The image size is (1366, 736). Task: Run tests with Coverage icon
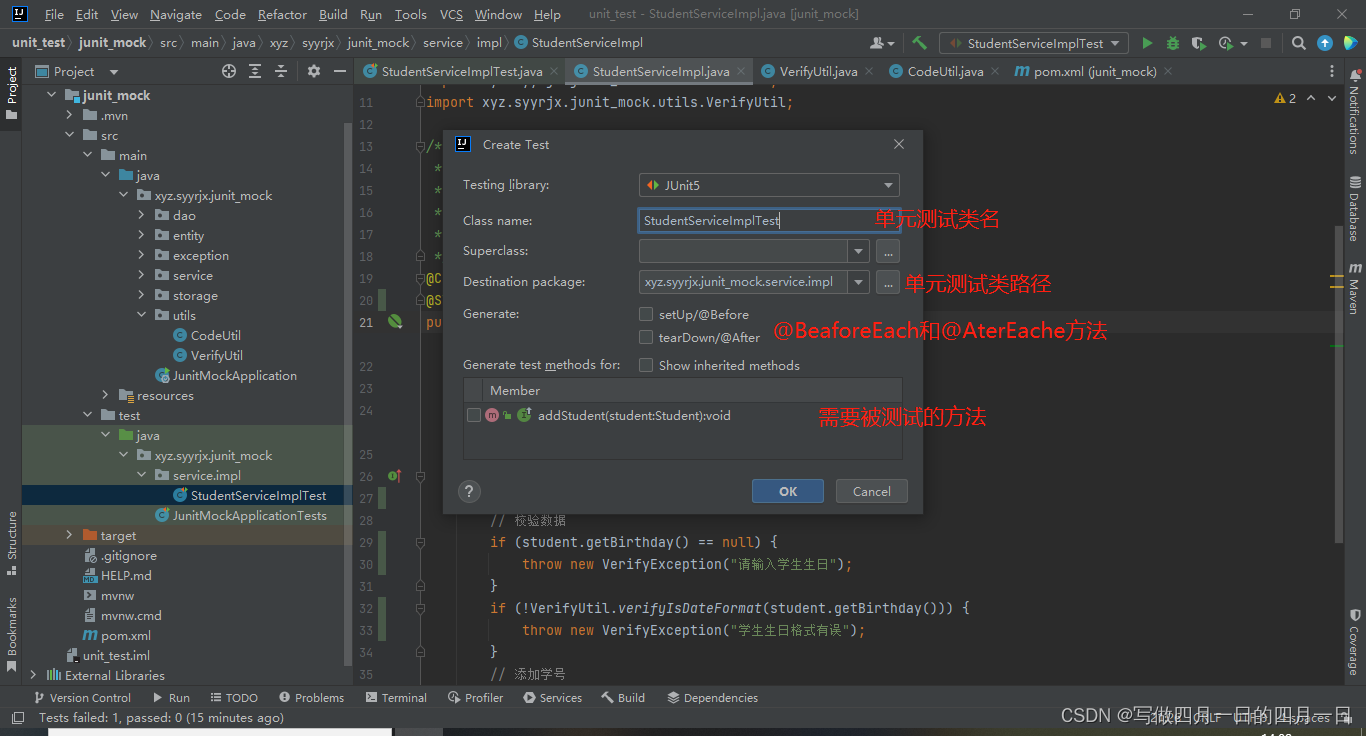tap(1197, 43)
